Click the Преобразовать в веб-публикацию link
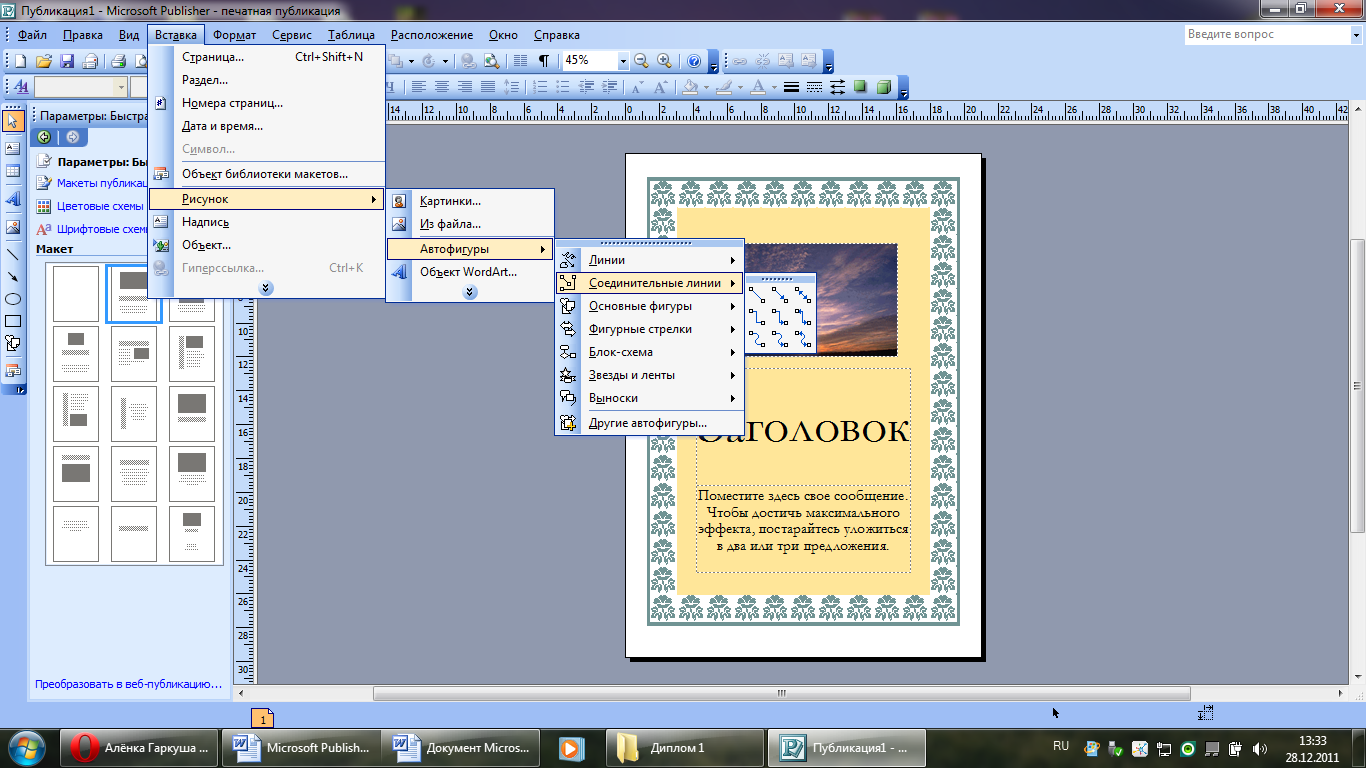This screenshot has height=768, width=1366. [128, 684]
